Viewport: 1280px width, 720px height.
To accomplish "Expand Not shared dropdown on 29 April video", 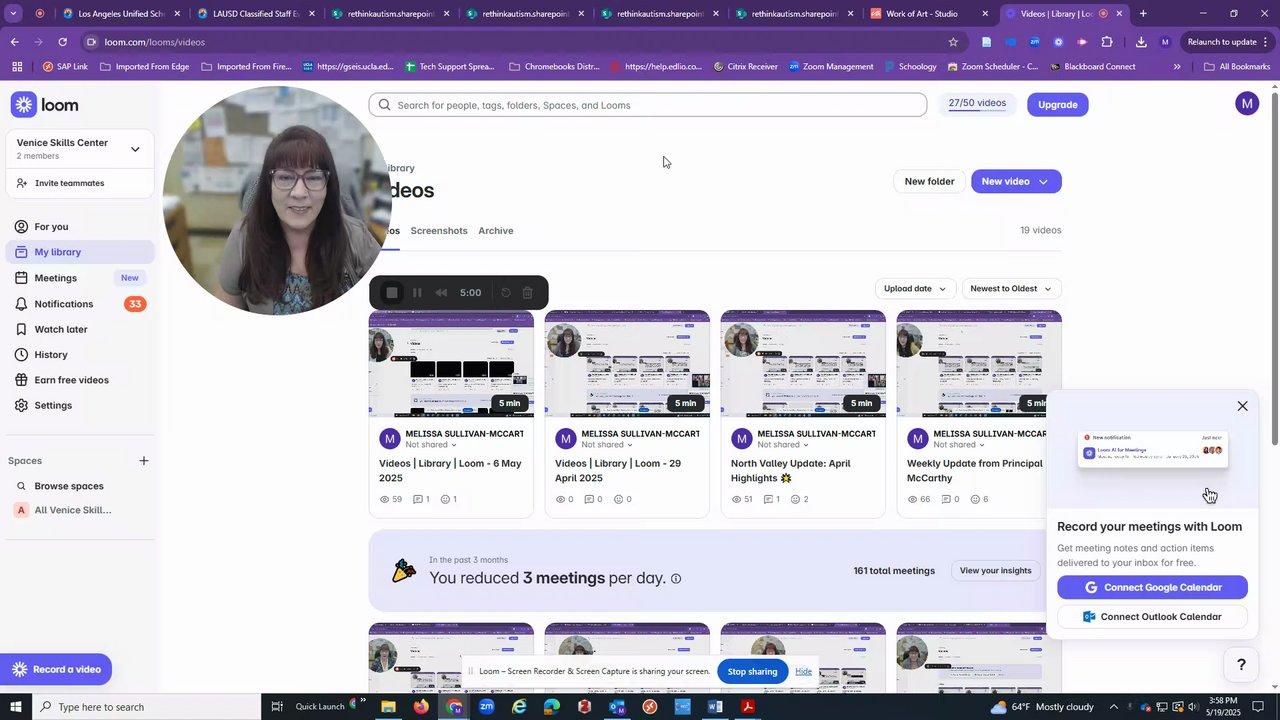I will (606, 445).
